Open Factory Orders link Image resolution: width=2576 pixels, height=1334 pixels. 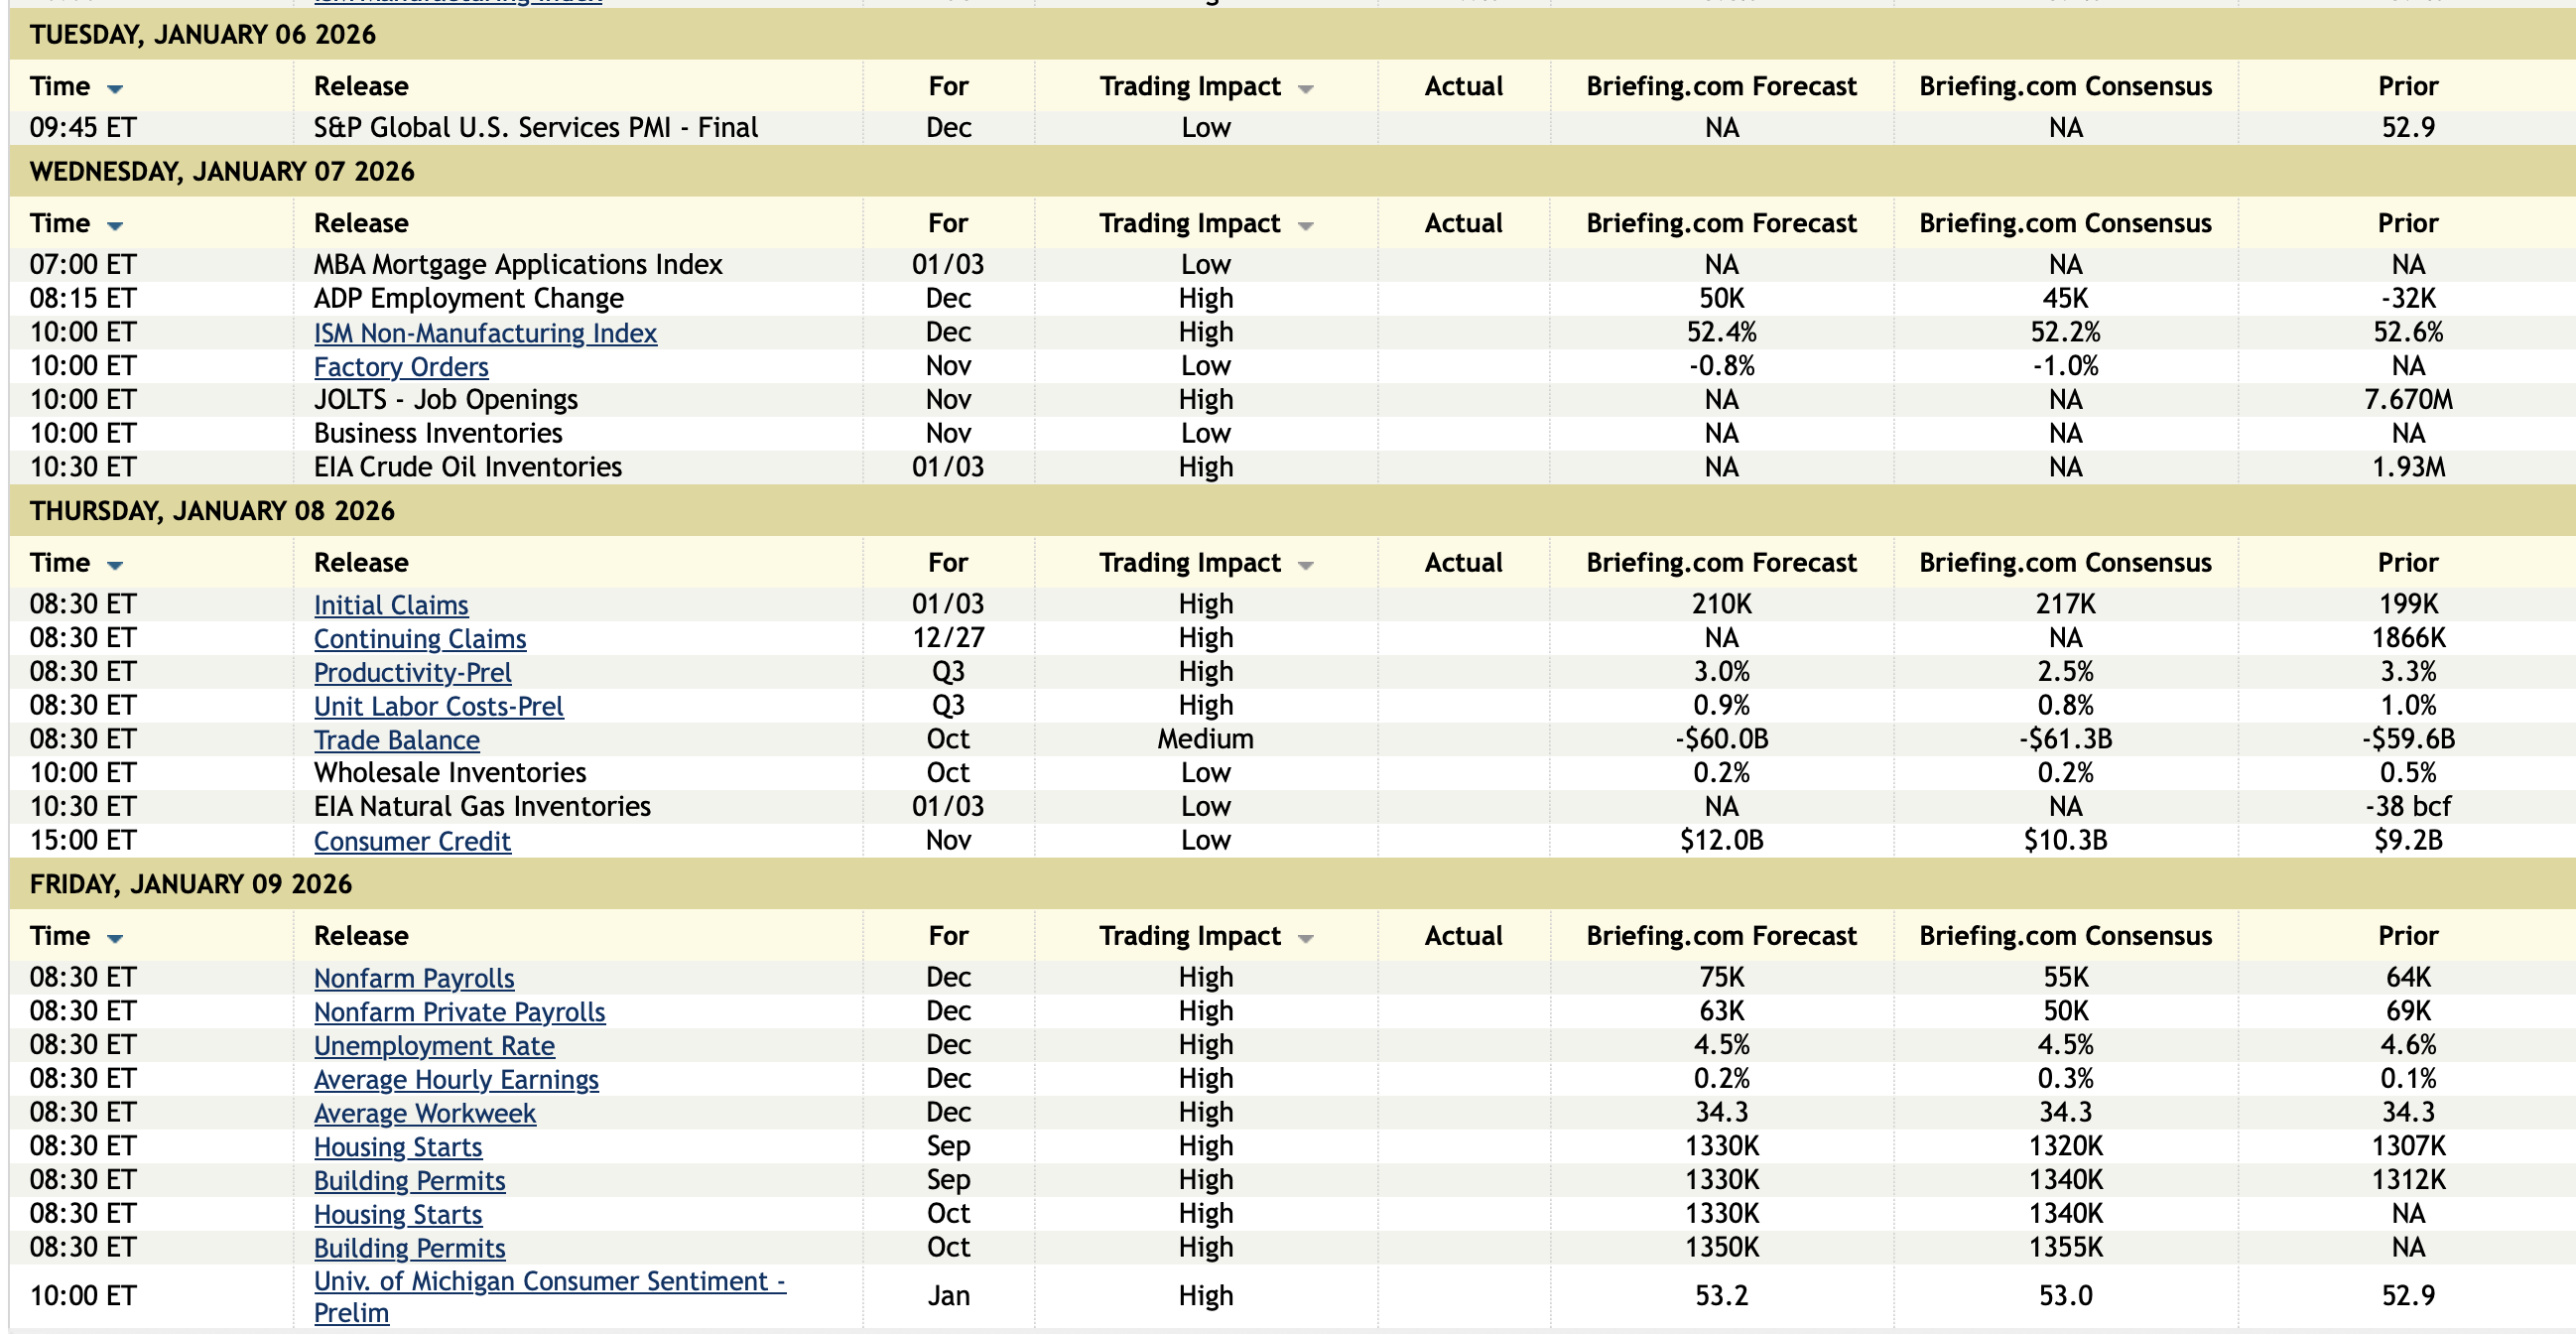click(x=401, y=367)
